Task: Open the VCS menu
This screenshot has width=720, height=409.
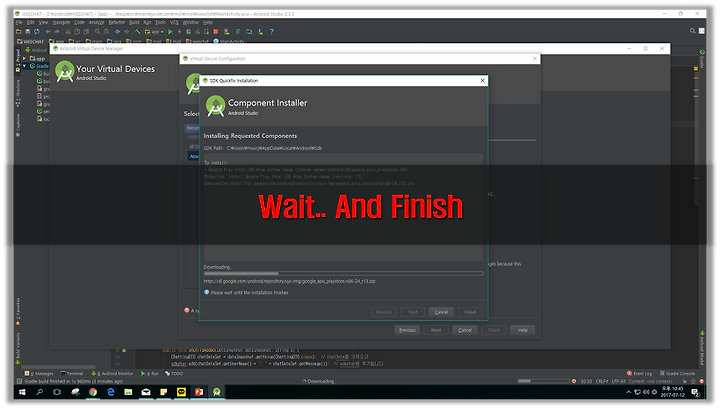Action: (x=174, y=22)
